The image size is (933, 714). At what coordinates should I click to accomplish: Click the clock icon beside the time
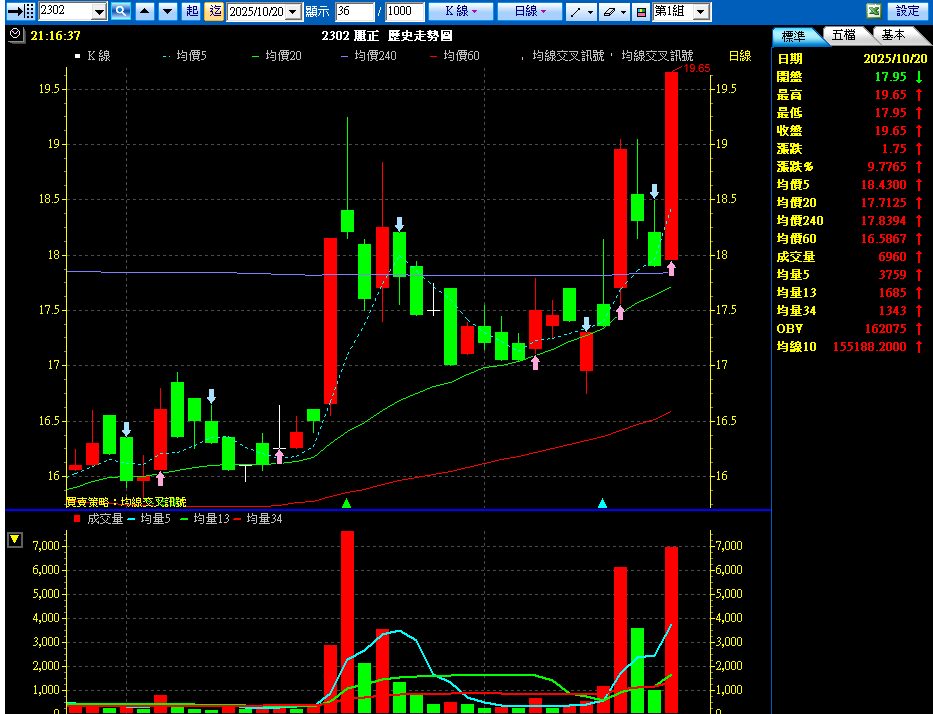click(x=15, y=35)
